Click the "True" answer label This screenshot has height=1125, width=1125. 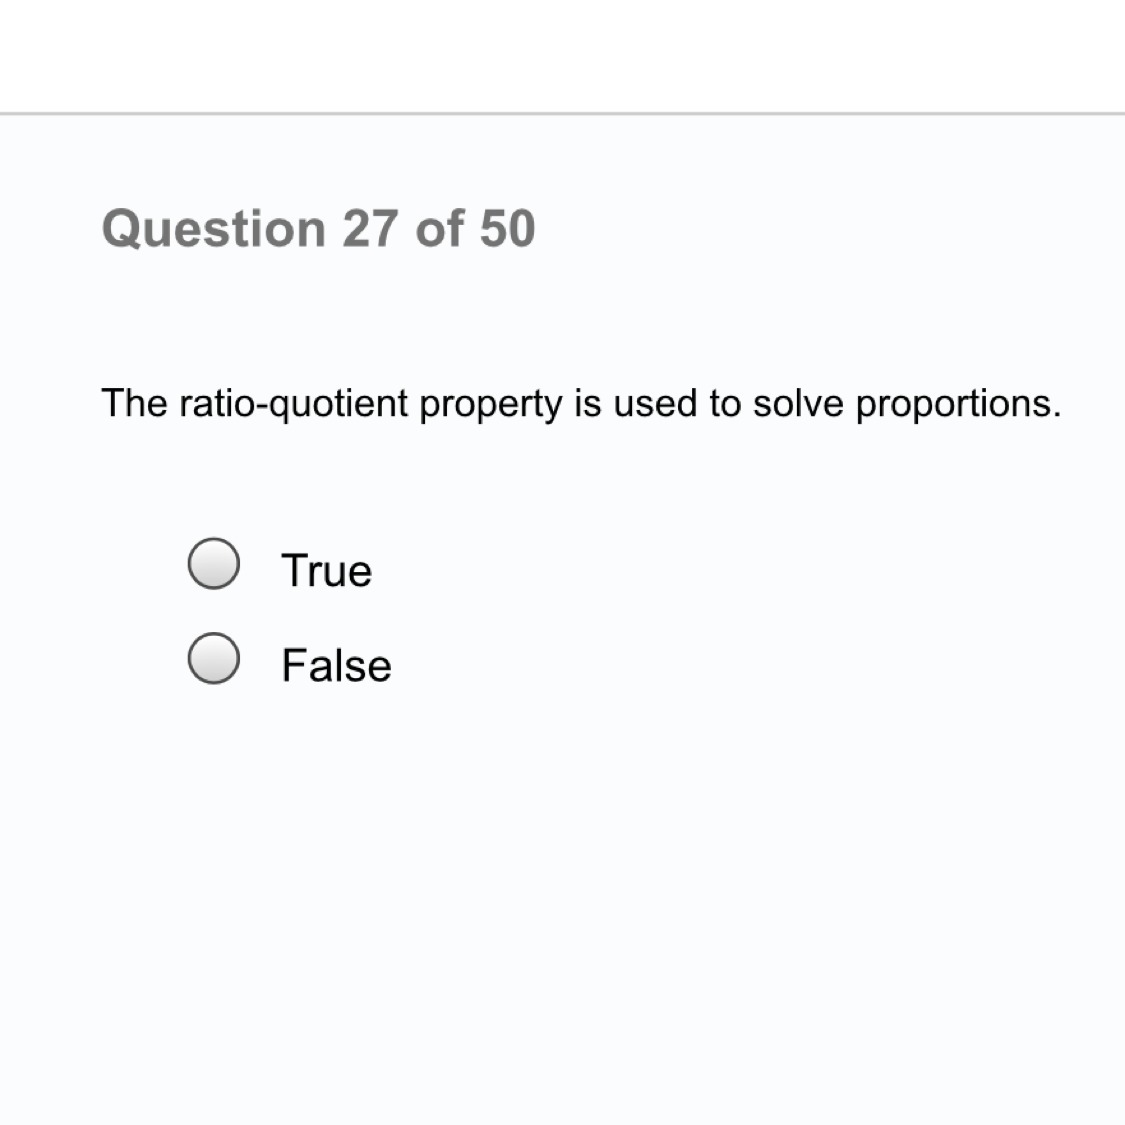pyautogui.click(x=327, y=570)
